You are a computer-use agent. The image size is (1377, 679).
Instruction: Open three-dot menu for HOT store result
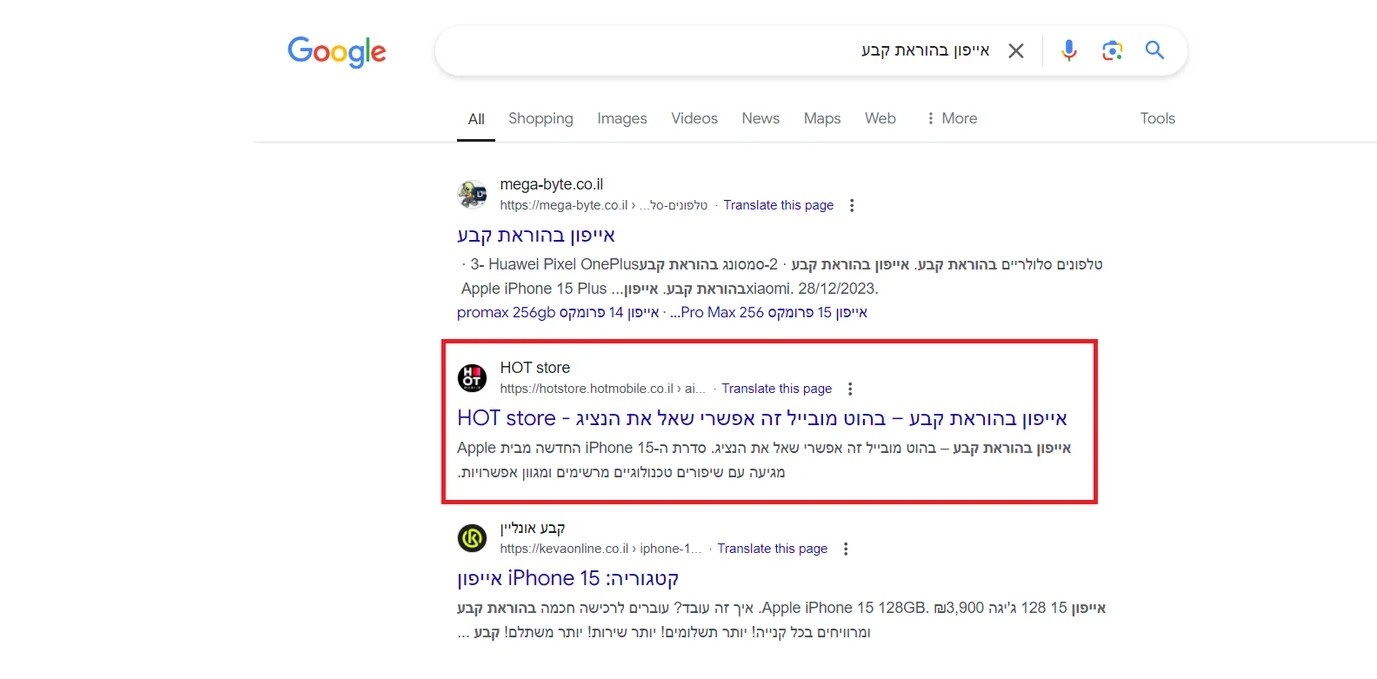[850, 389]
